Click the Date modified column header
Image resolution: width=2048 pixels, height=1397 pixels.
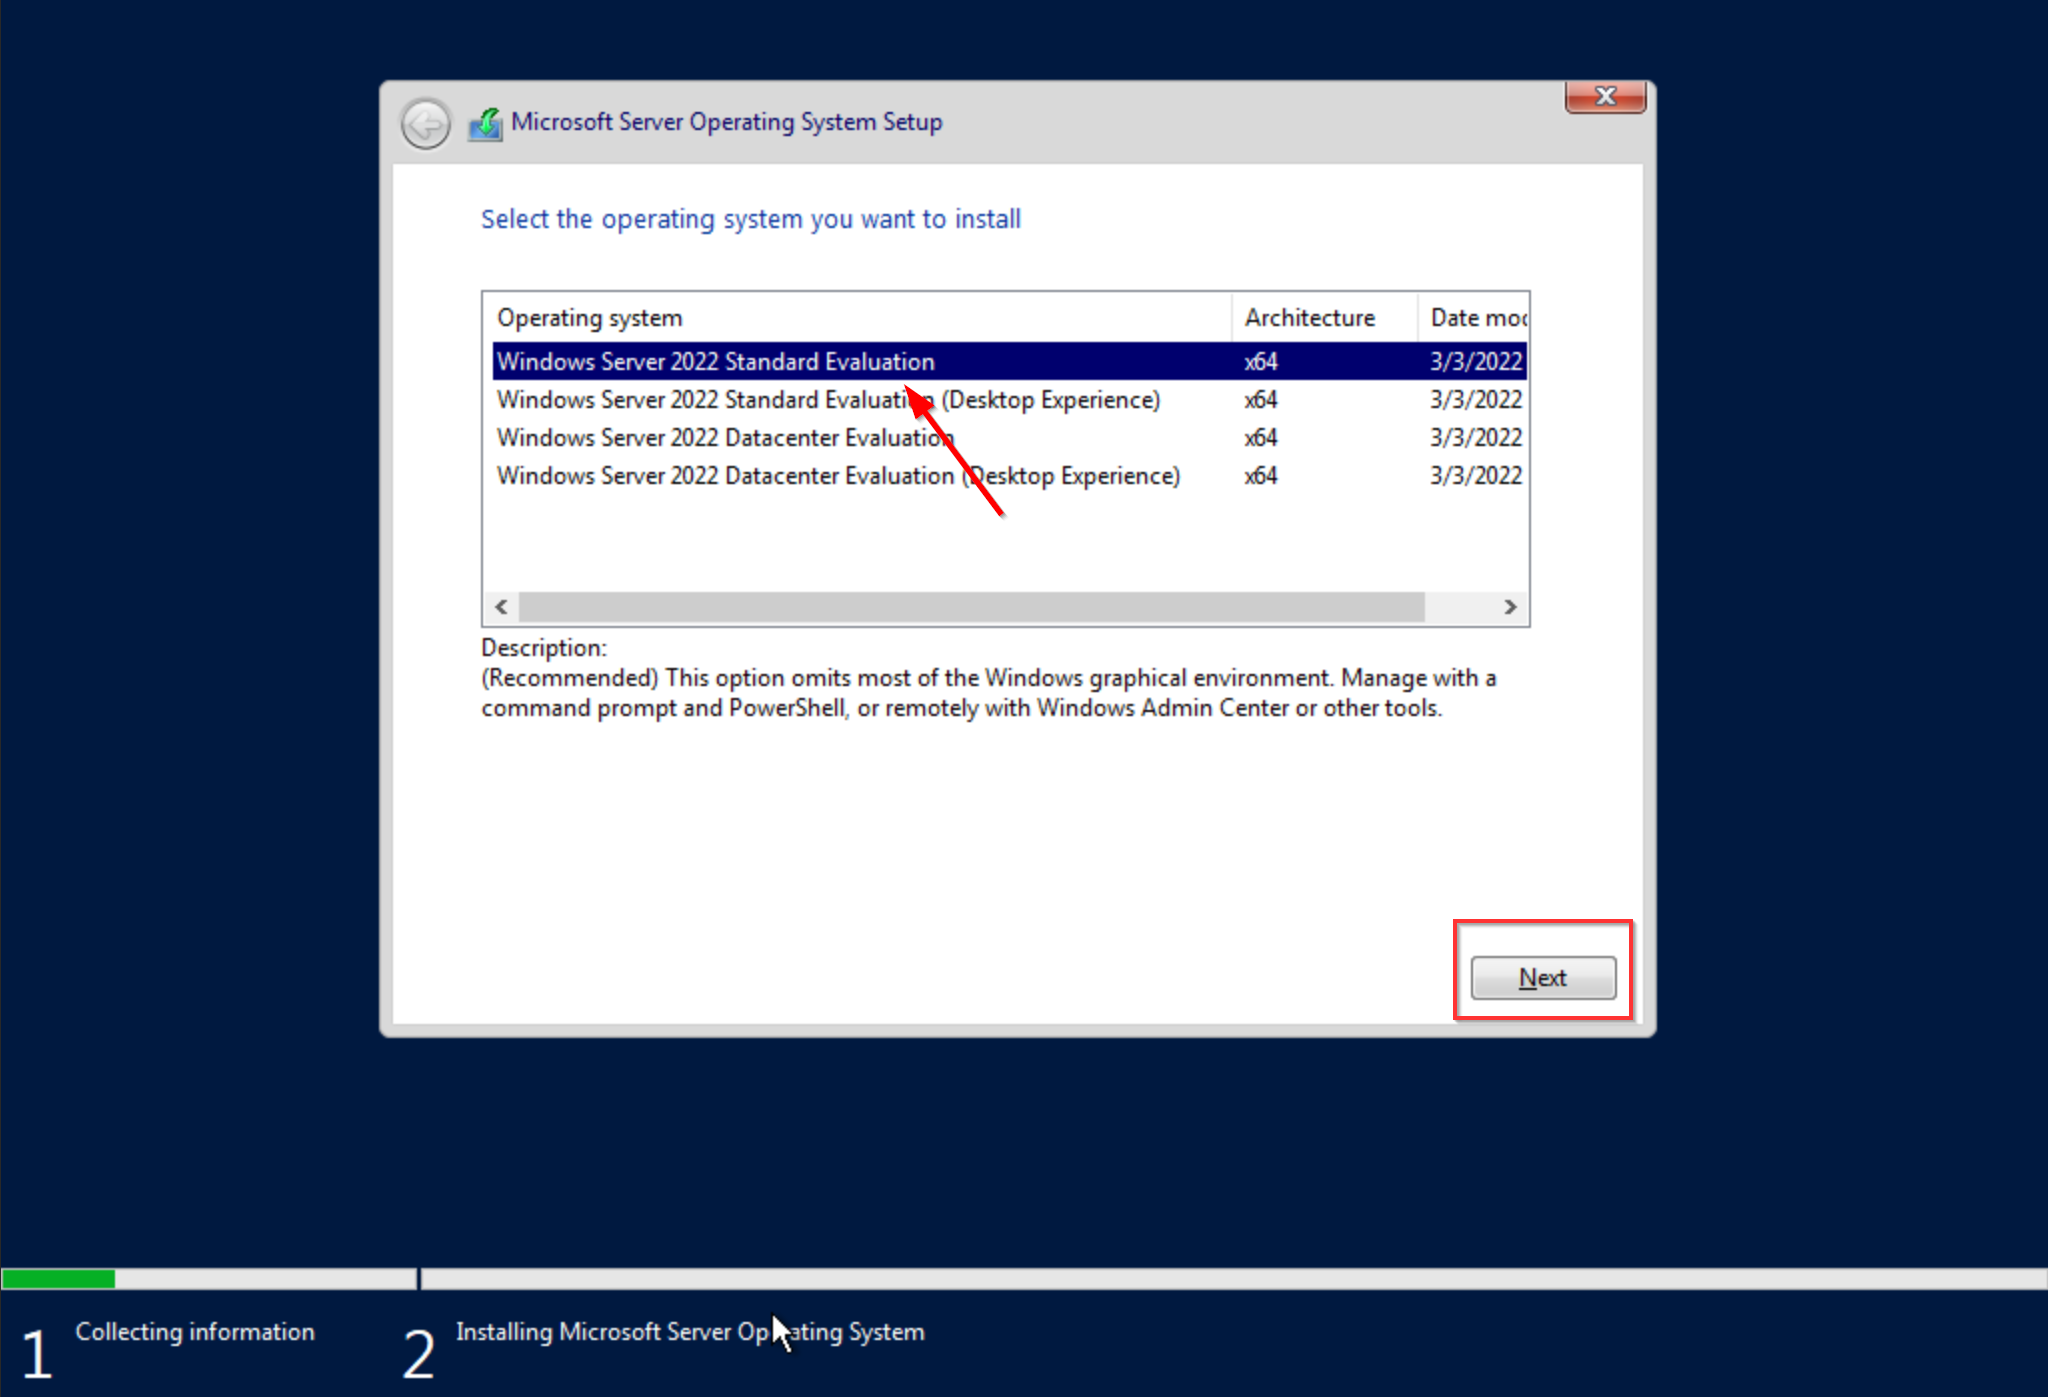tap(1476, 318)
